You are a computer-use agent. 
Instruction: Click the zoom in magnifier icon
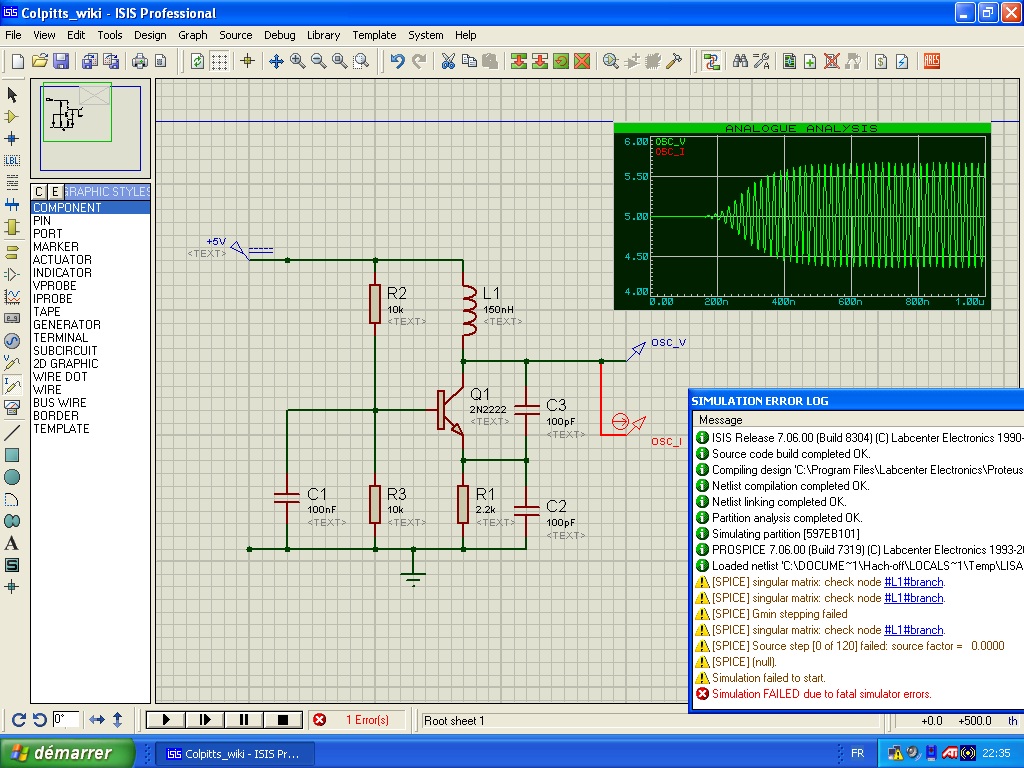pyautogui.click(x=298, y=61)
